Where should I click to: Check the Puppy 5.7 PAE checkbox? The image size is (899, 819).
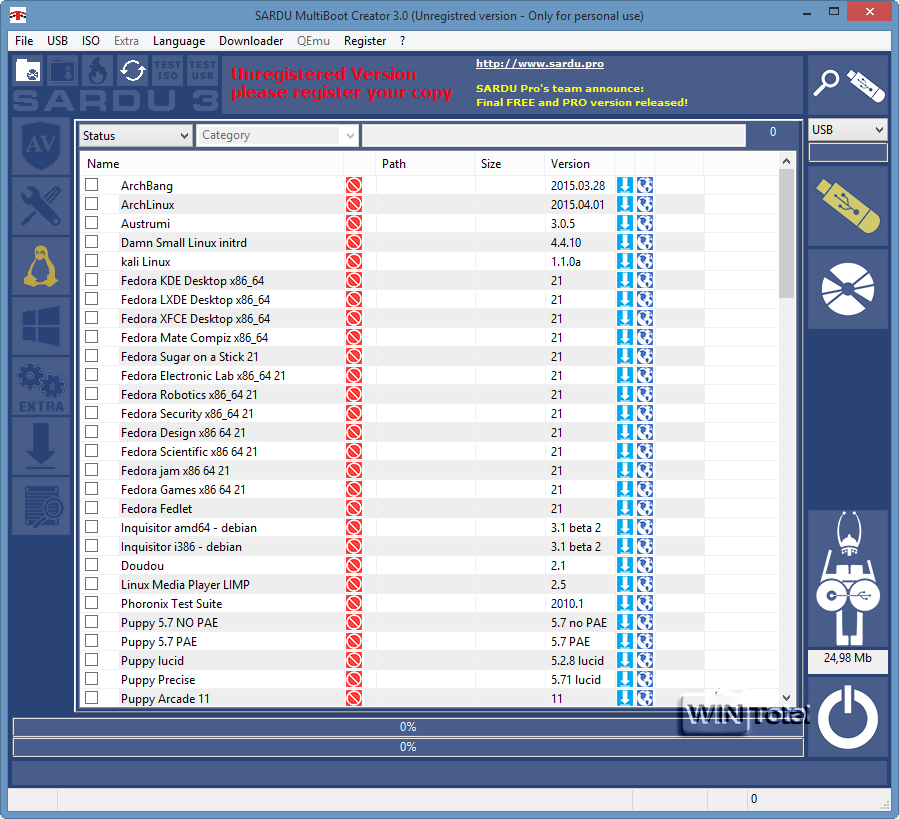[91, 641]
